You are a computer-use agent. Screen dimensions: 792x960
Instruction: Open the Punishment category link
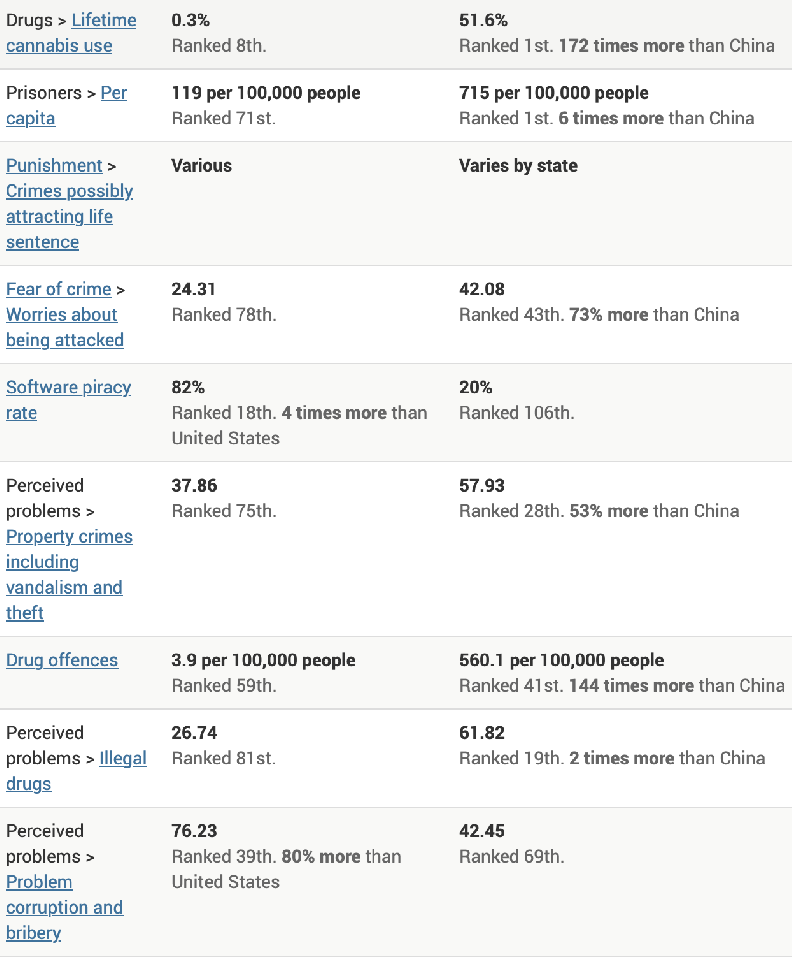tap(54, 166)
